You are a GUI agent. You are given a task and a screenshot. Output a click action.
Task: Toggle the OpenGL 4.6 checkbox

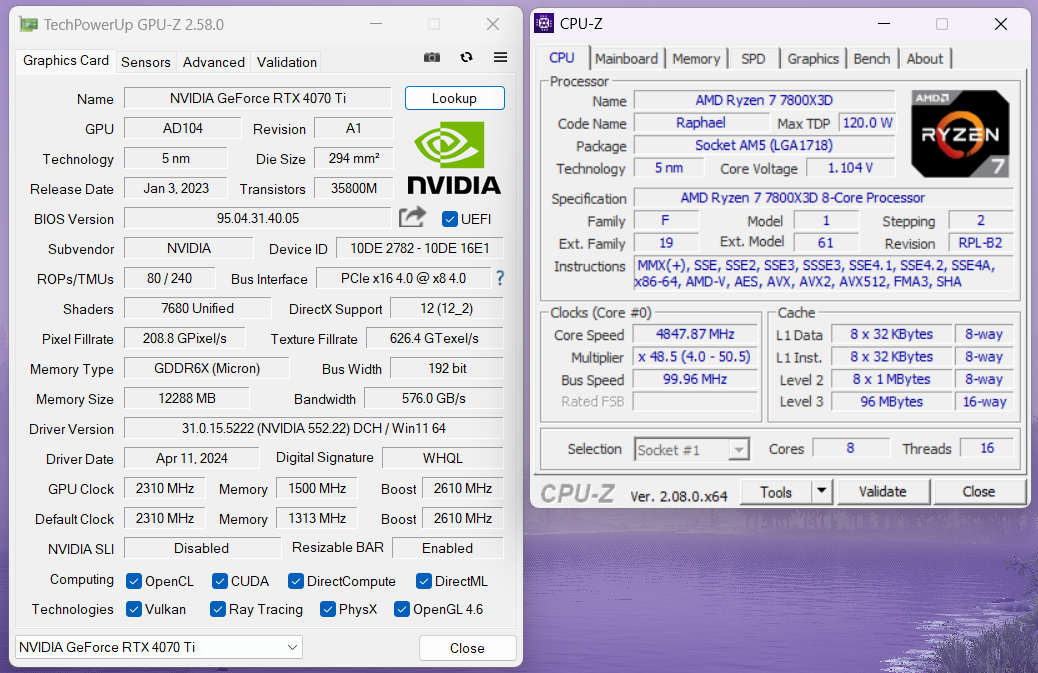(x=402, y=609)
